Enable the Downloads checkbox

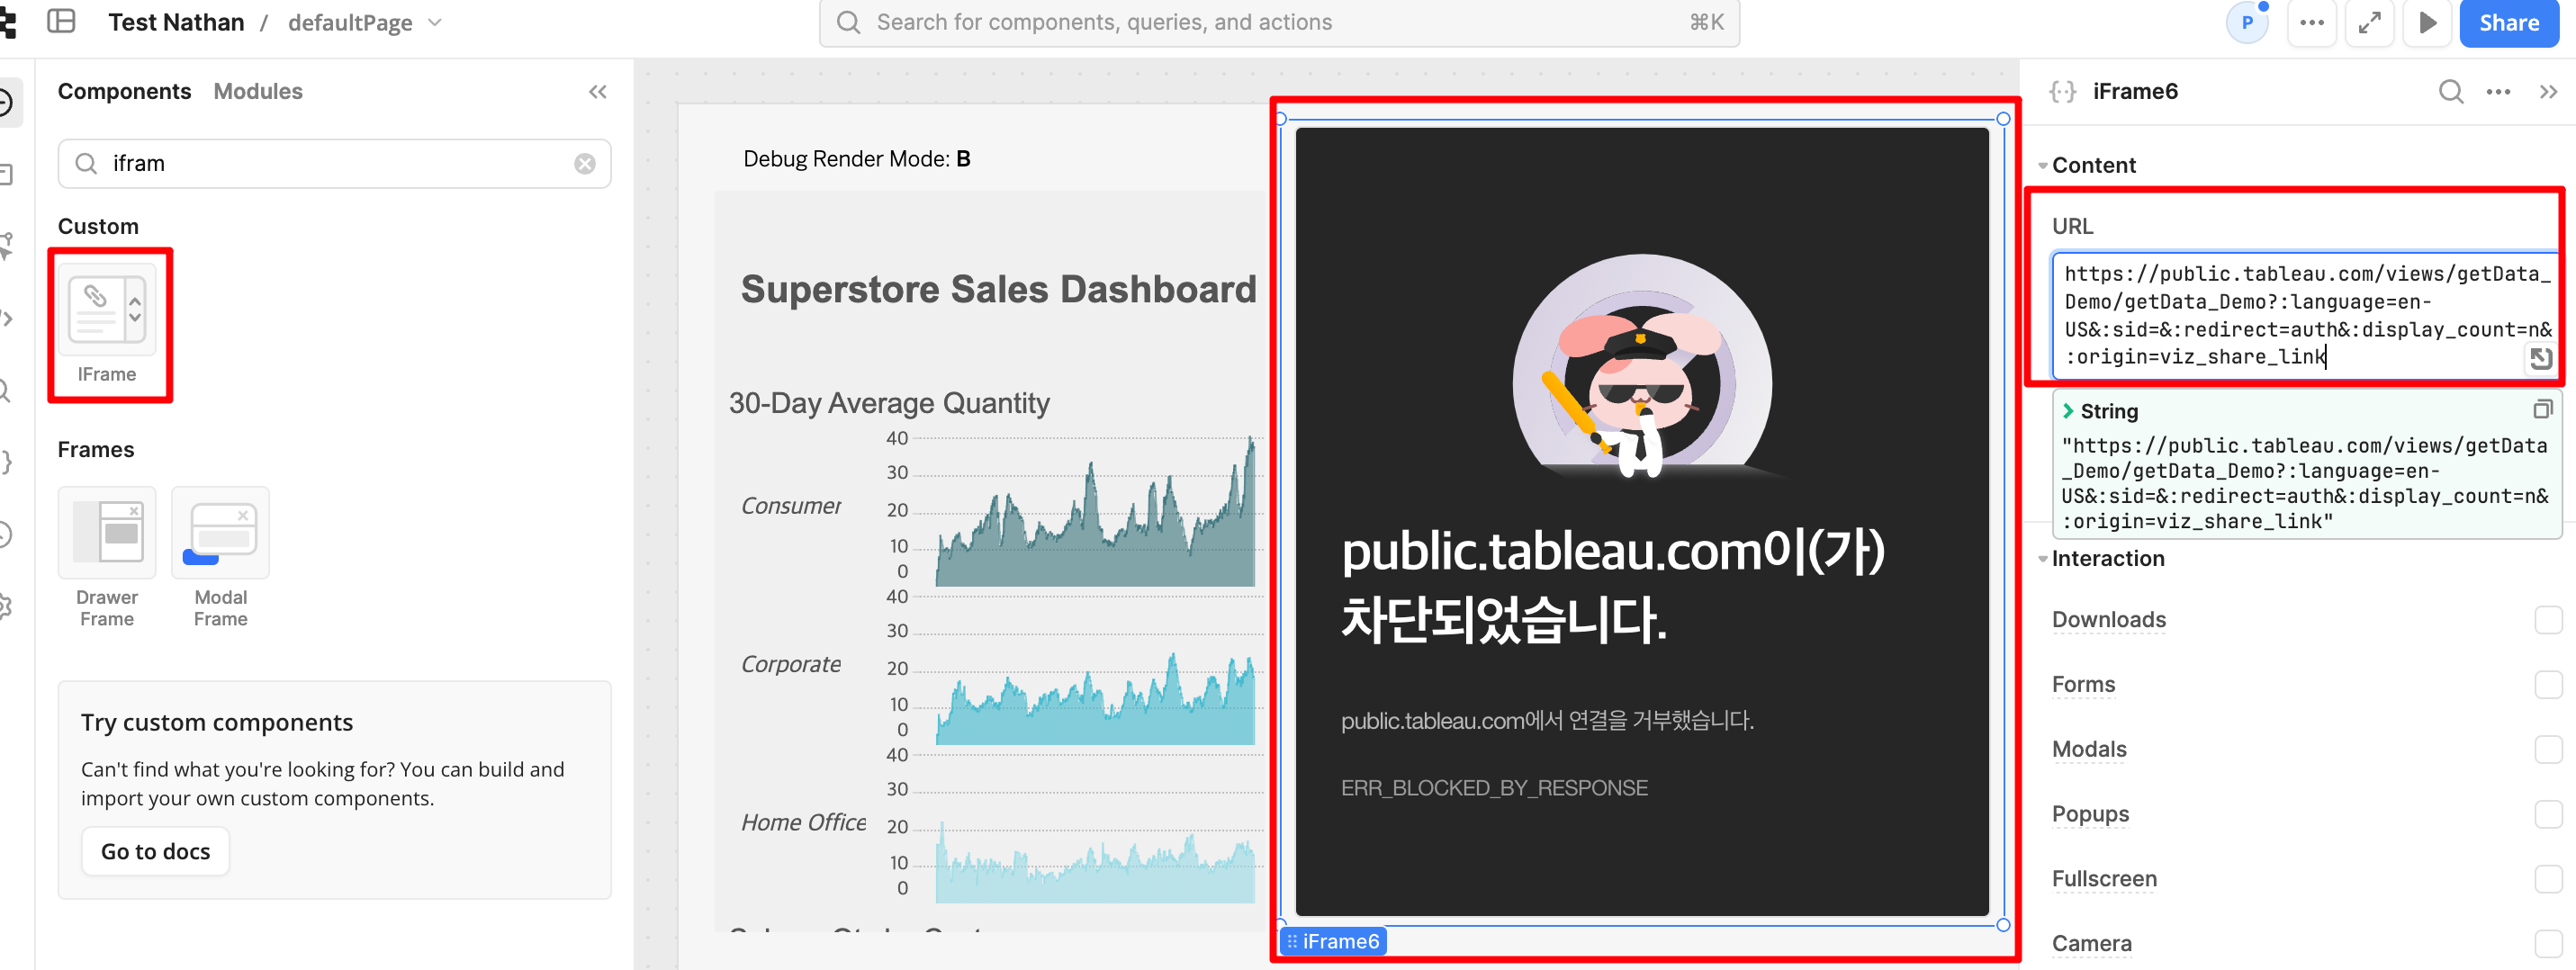(x=2548, y=620)
